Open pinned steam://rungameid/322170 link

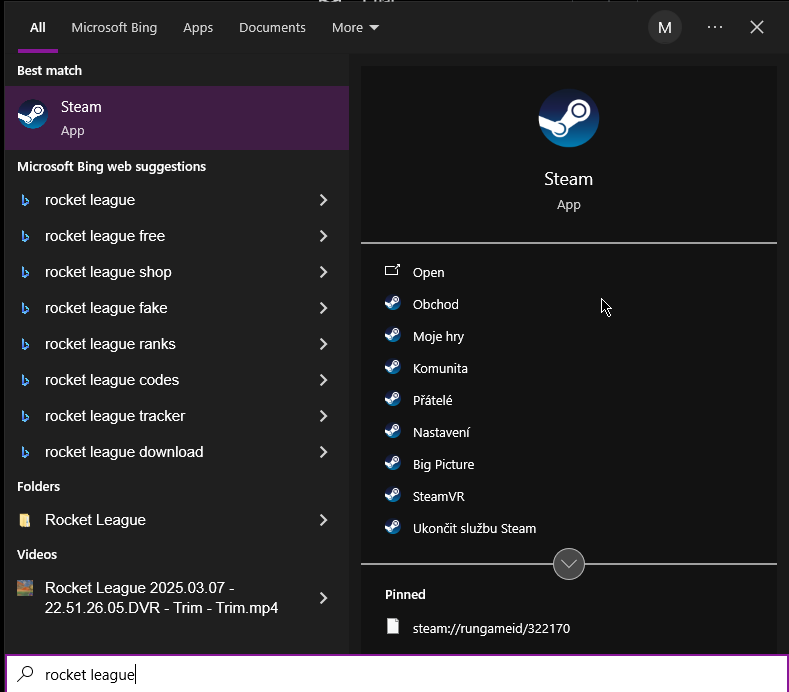coord(491,628)
